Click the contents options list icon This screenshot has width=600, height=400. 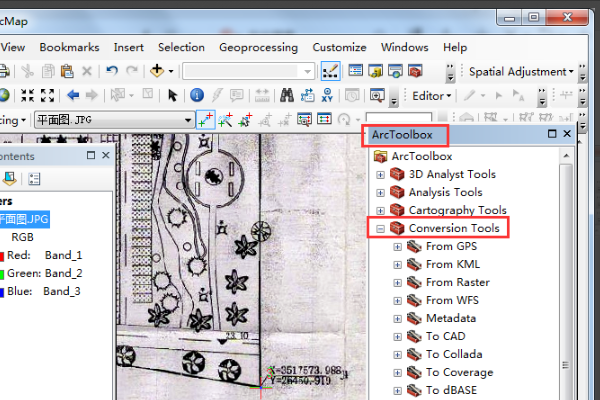[34, 179]
